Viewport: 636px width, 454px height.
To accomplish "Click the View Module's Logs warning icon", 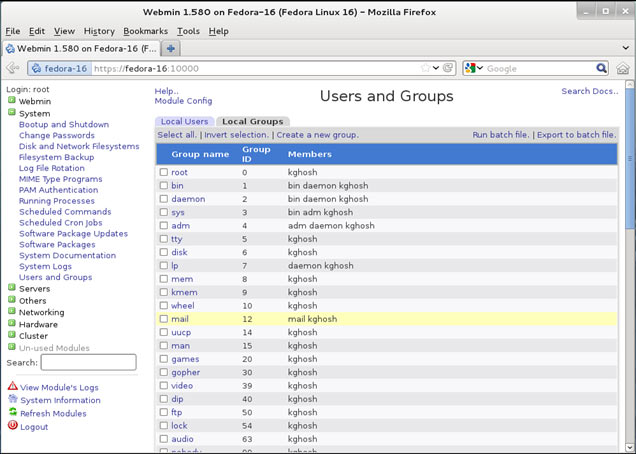I will (x=13, y=386).
